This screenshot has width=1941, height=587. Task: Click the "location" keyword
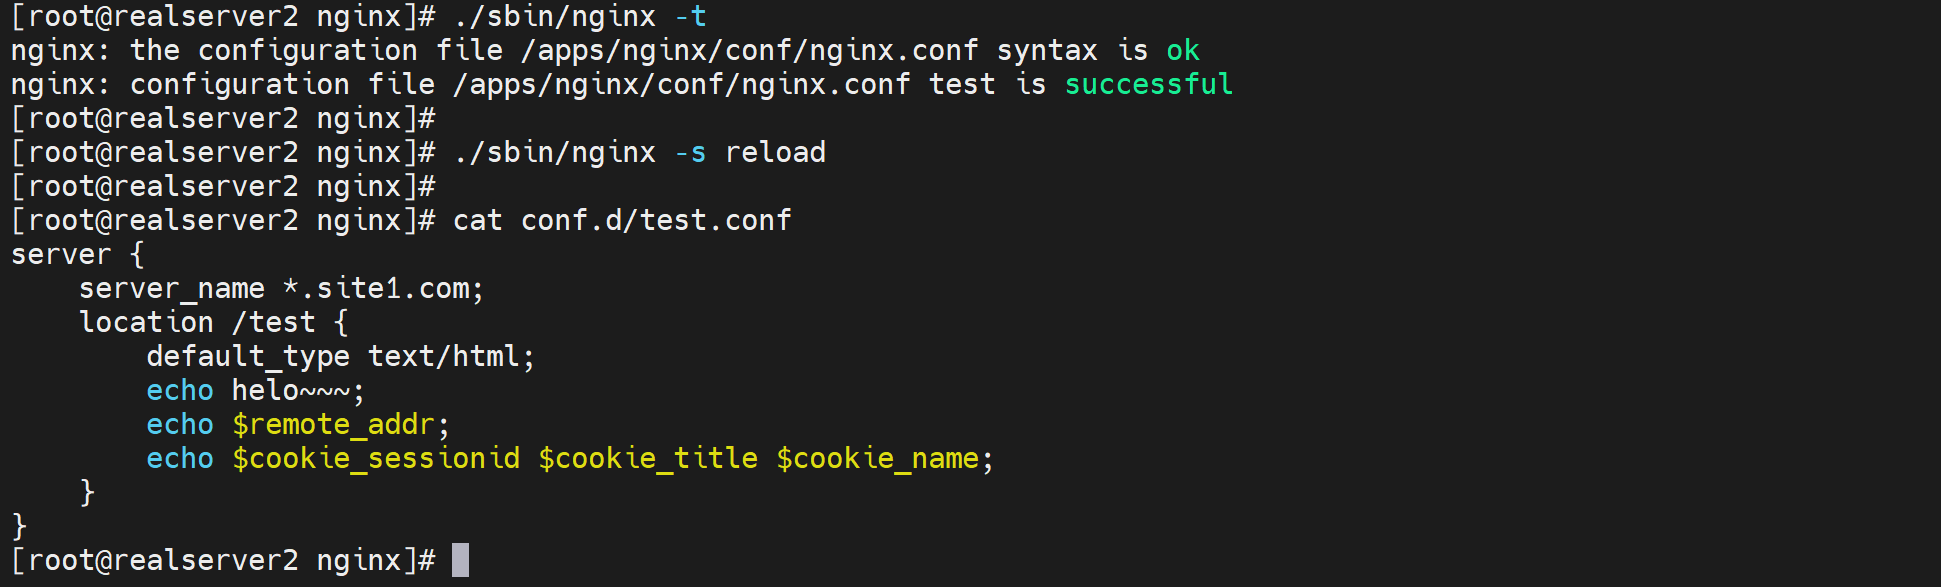pyautogui.click(x=146, y=323)
